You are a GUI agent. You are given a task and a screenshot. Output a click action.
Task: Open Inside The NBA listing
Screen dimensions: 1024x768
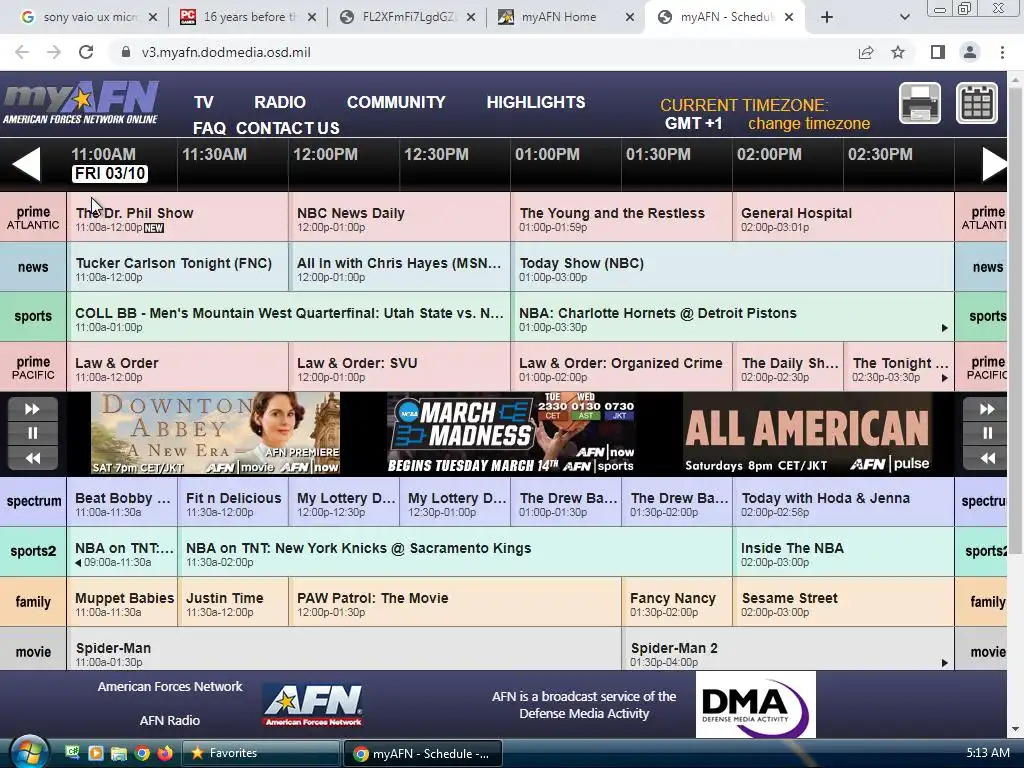[x=844, y=553]
